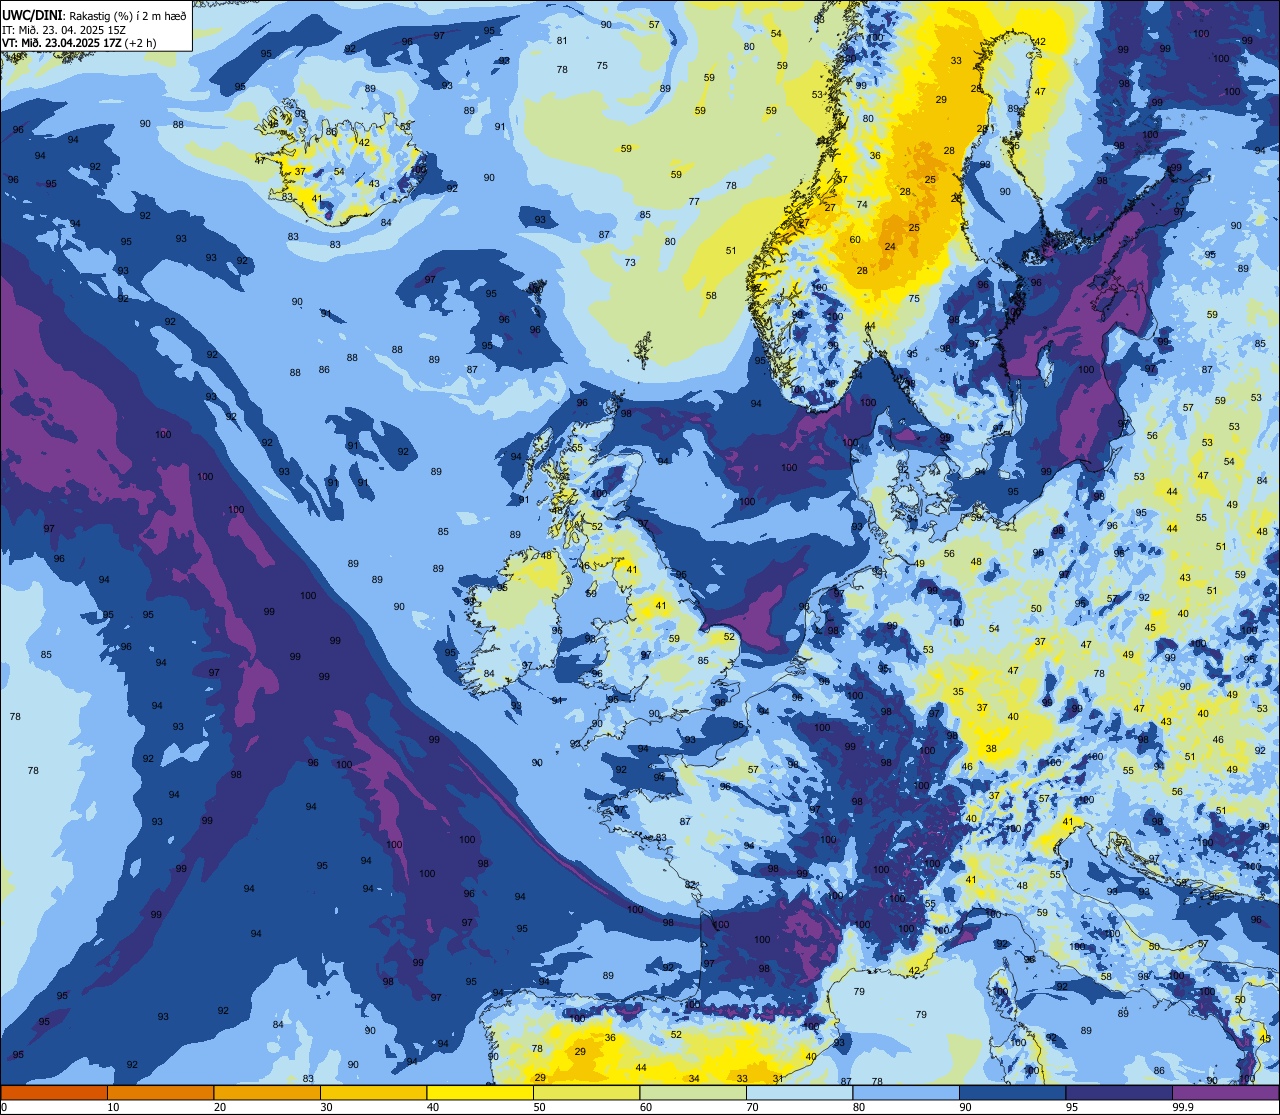Click the '24' humidity value over Sweden
This screenshot has width=1280, height=1115.
[890, 247]
